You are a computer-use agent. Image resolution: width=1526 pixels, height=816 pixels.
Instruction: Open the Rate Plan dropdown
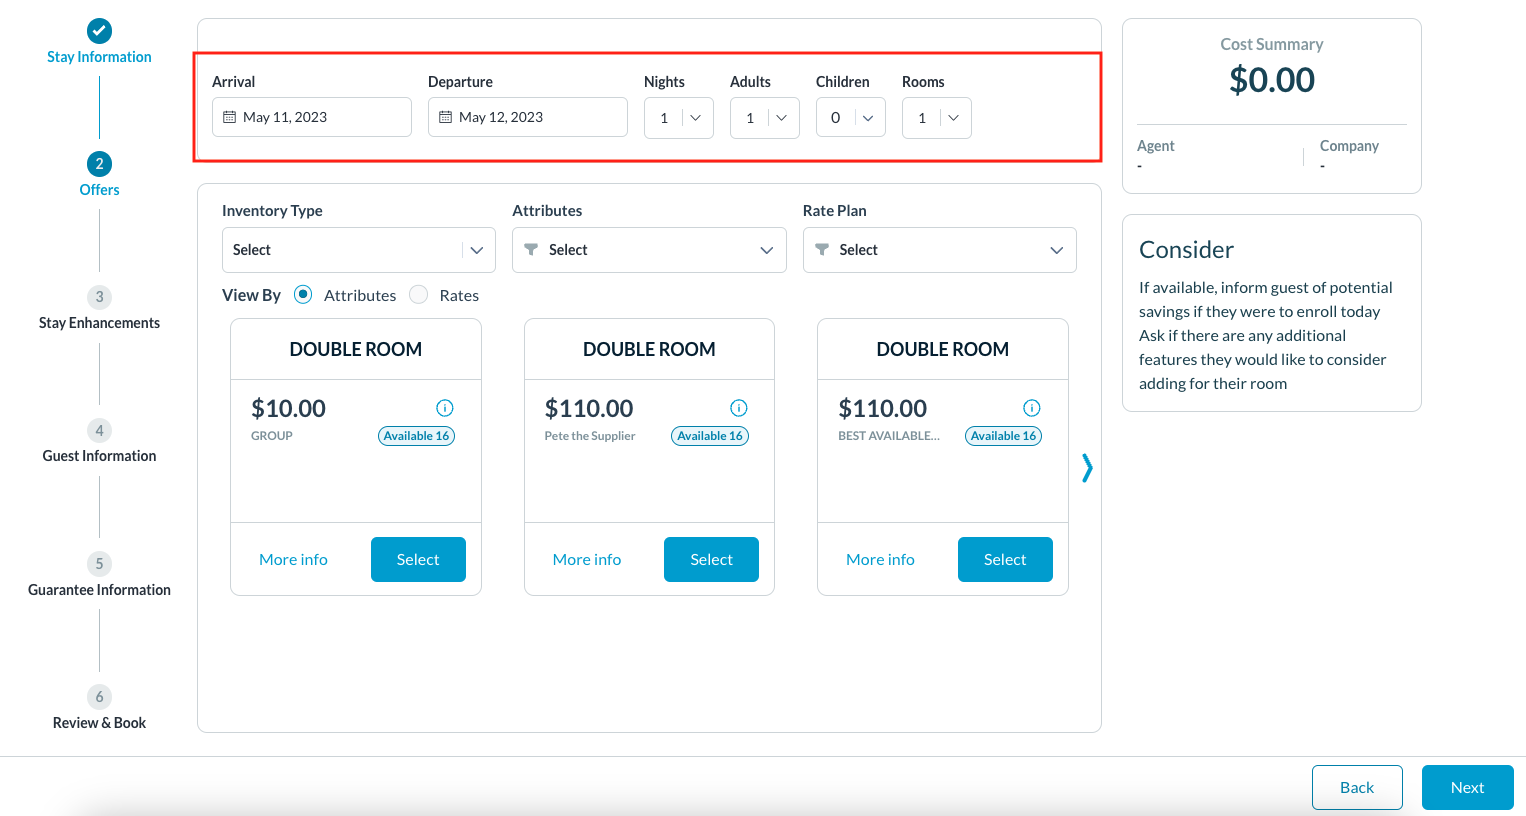(x=940, y=250)
